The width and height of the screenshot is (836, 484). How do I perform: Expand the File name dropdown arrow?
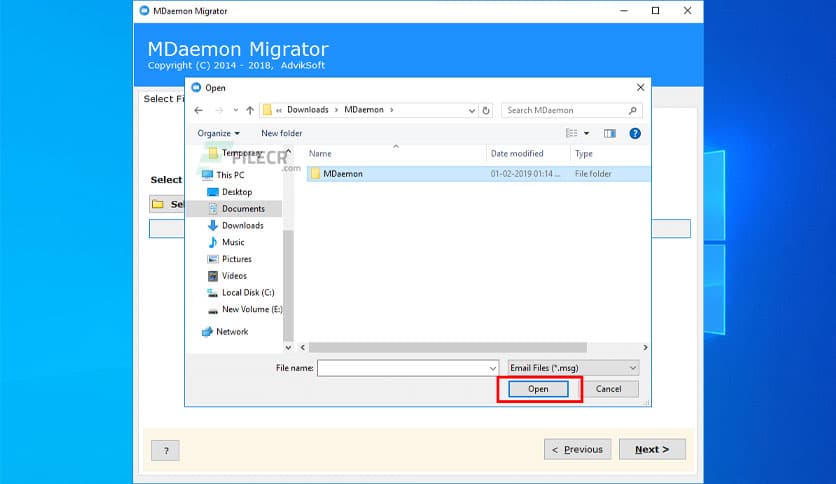pos(493,368)
